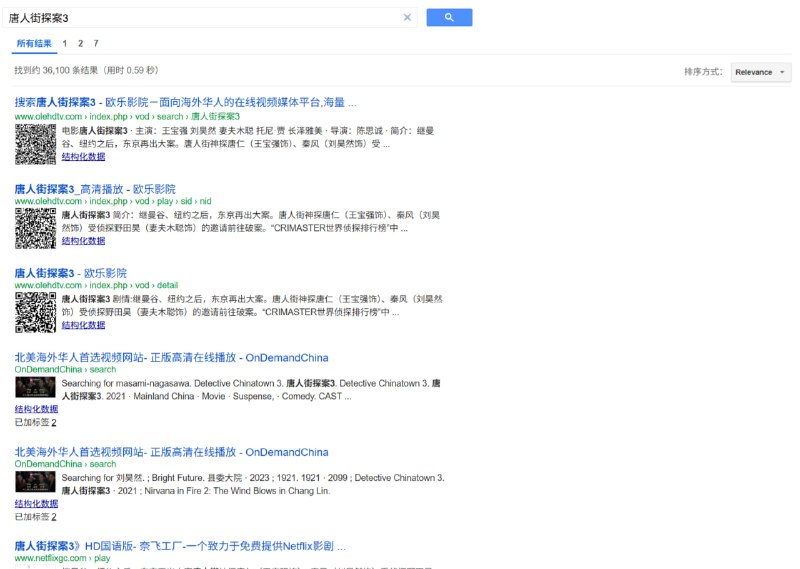Open the Relevance sort dropdown
The width and height of the screenshot is (800, 569).
761,72
